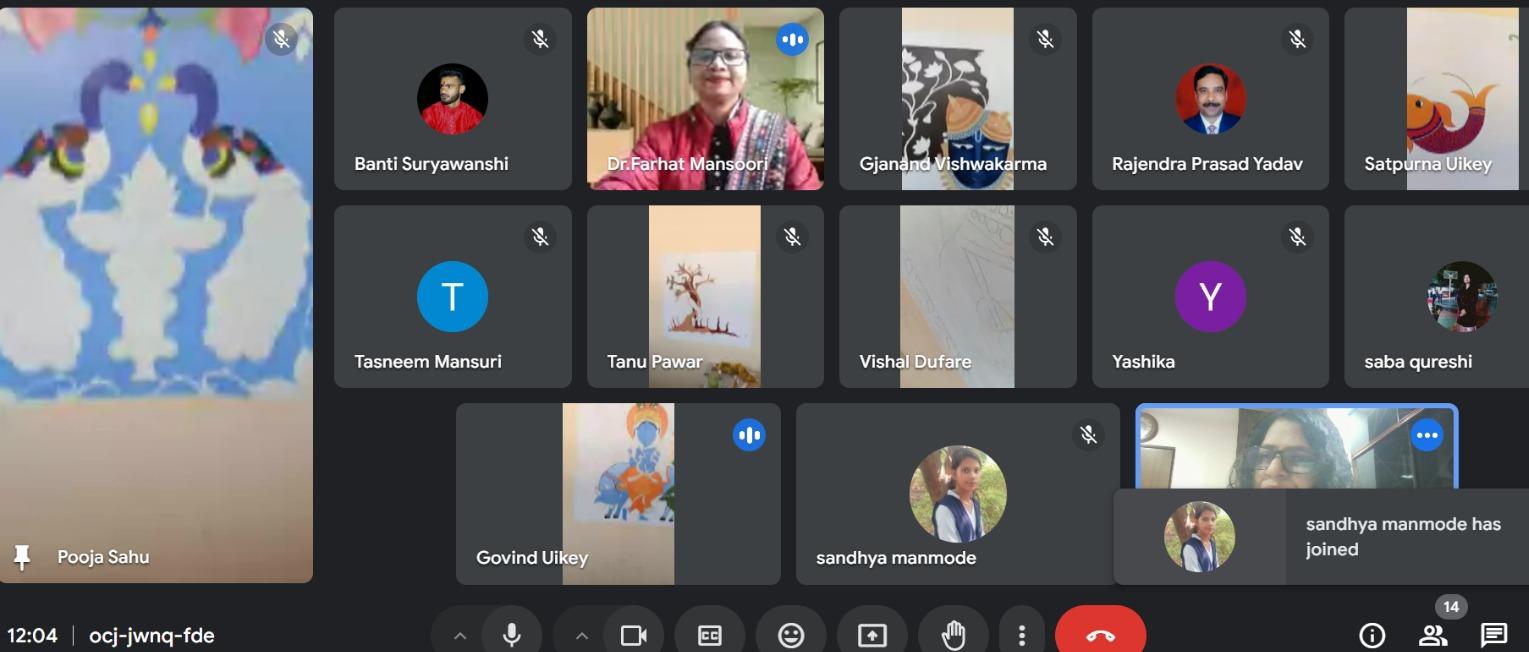Show the people list with participants icon

pos(1433,635)
